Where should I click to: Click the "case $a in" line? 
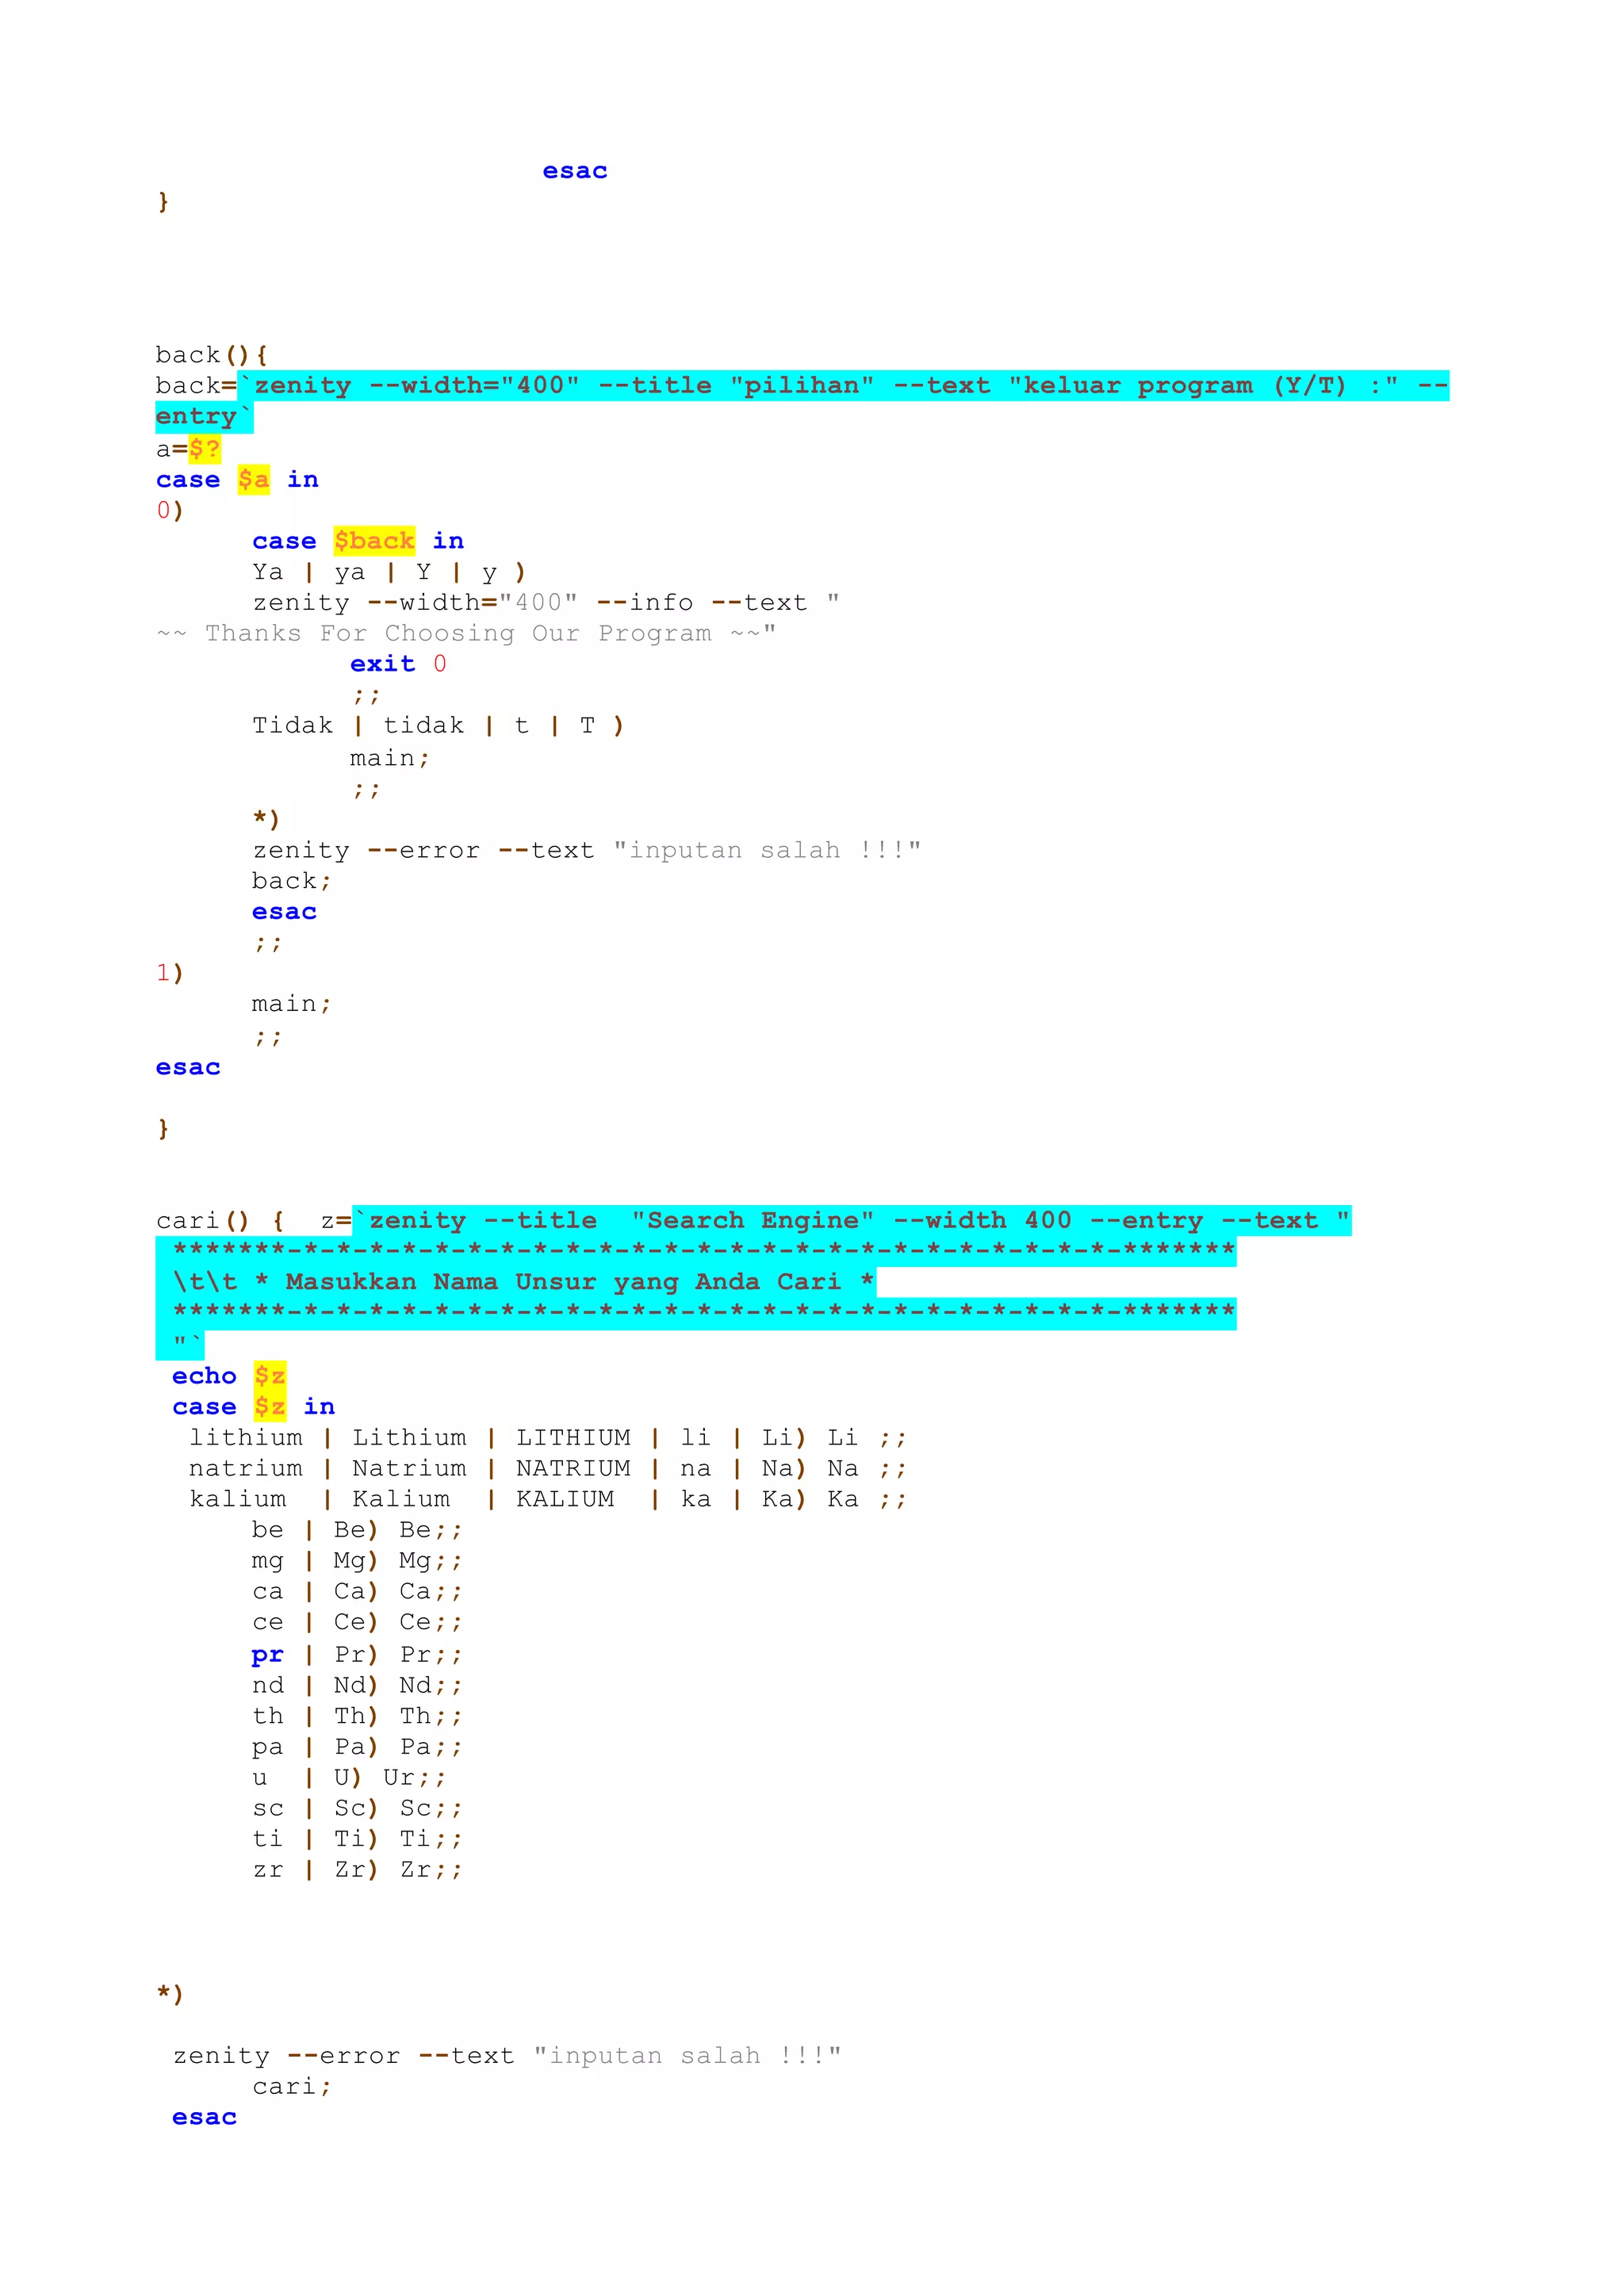237,480
